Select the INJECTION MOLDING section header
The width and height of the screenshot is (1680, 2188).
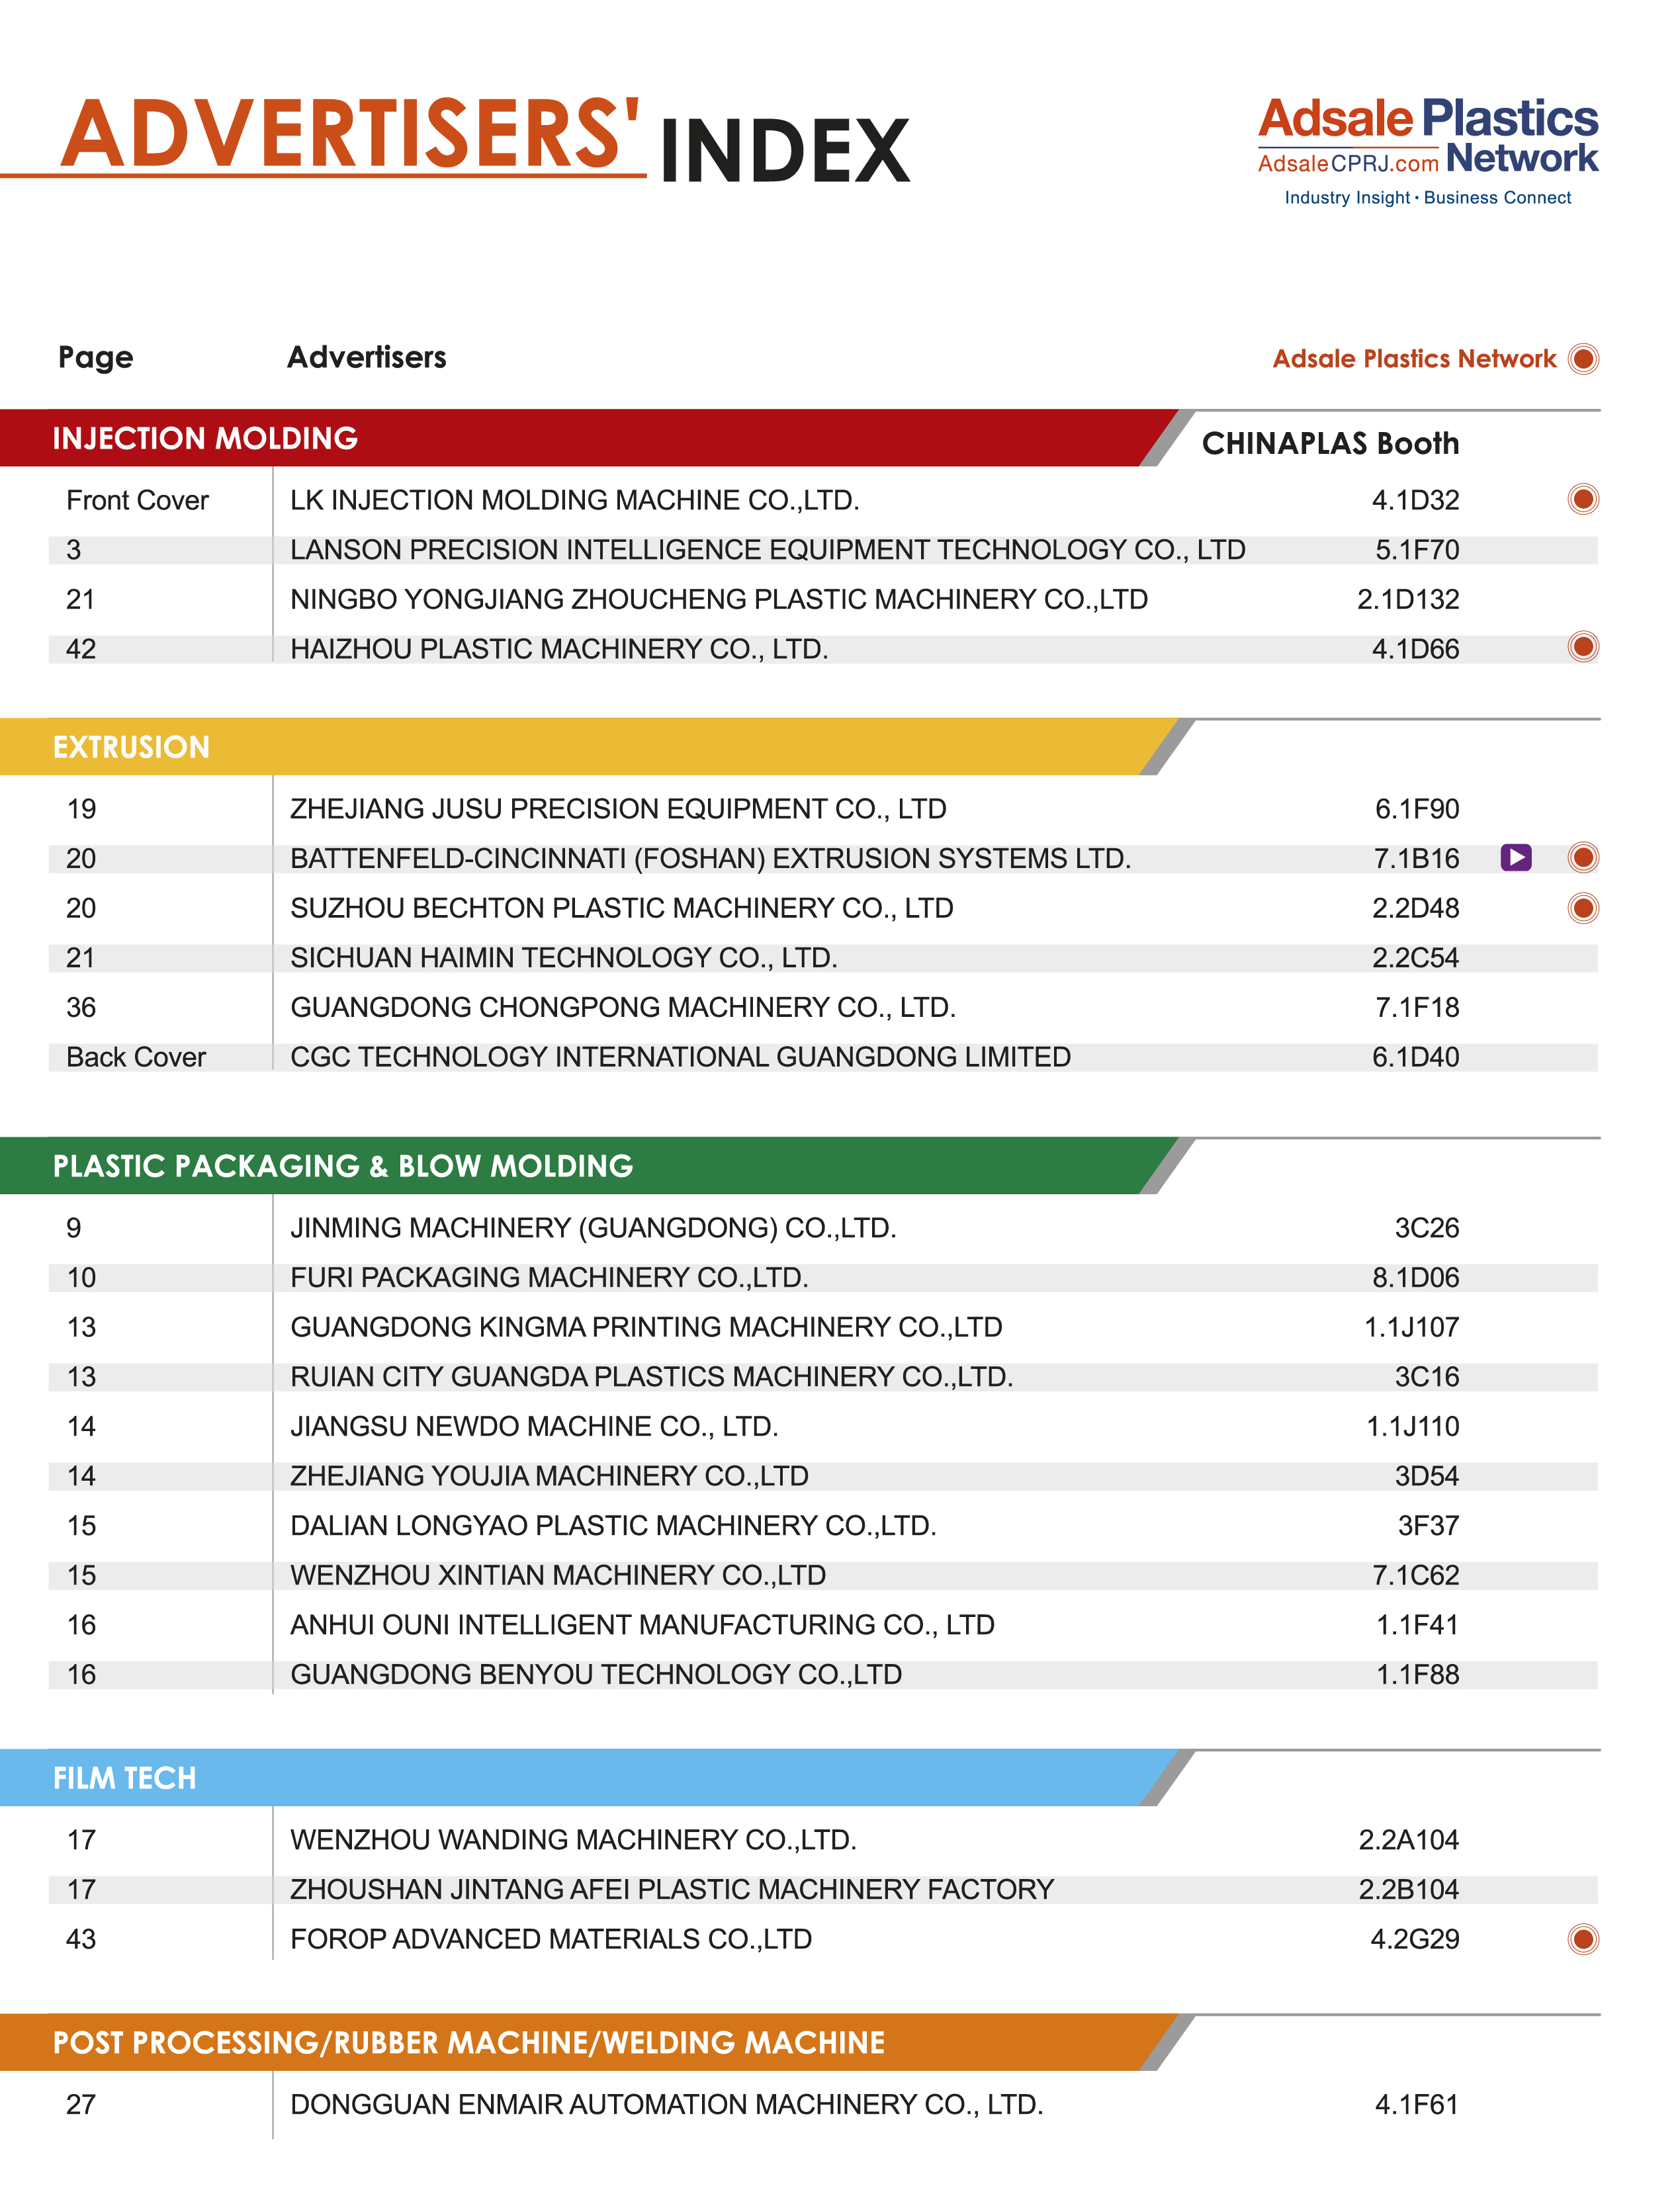click(205, 438)
